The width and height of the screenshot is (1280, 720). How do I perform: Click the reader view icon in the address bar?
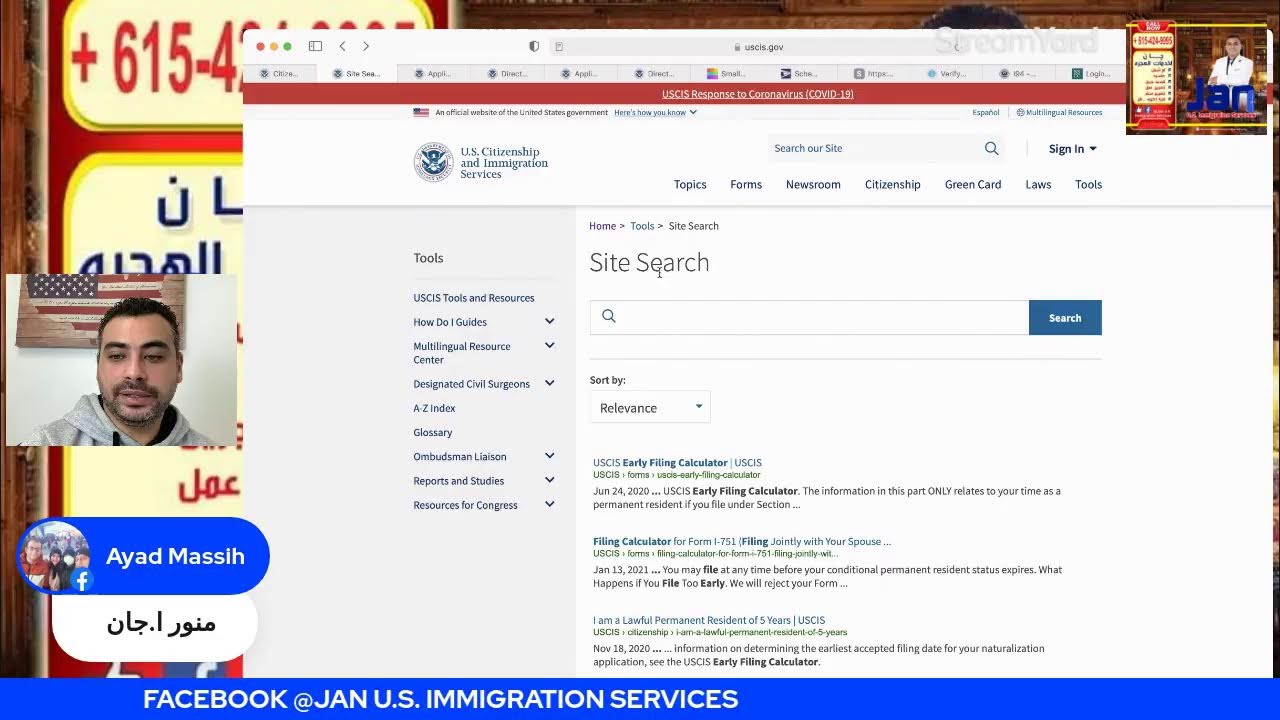point(559,47)
